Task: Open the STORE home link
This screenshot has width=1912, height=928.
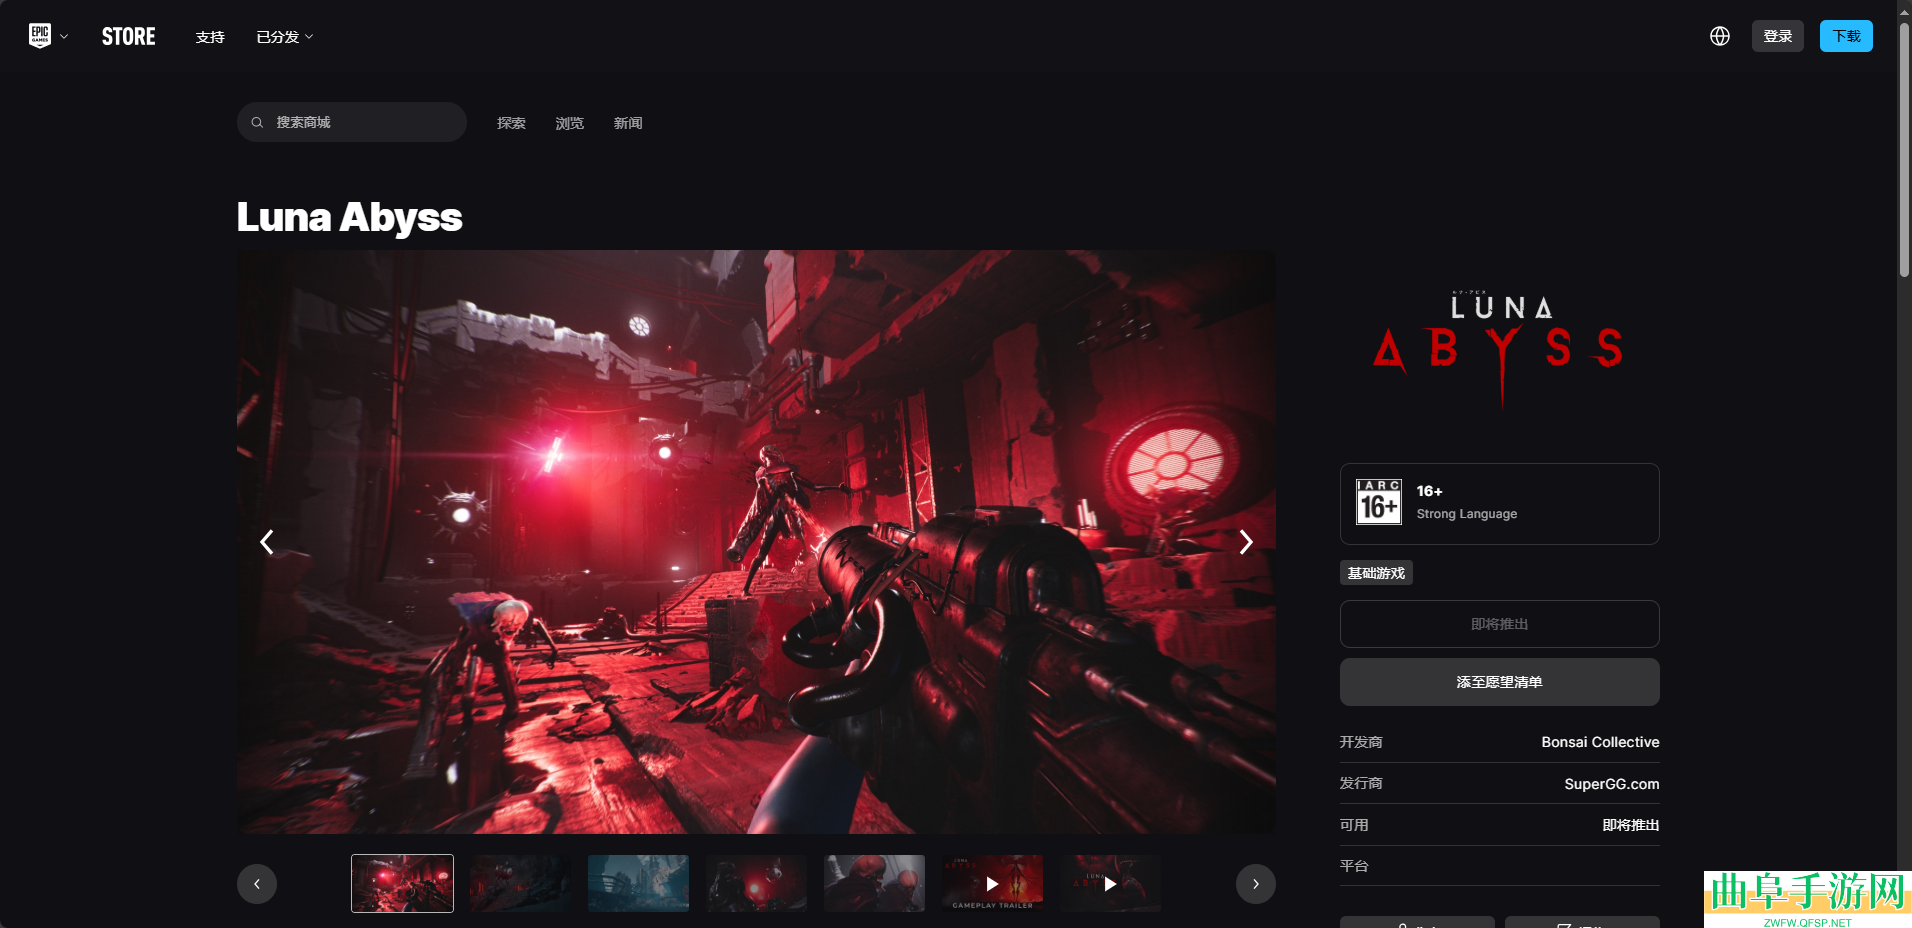Action: point(129,37)
